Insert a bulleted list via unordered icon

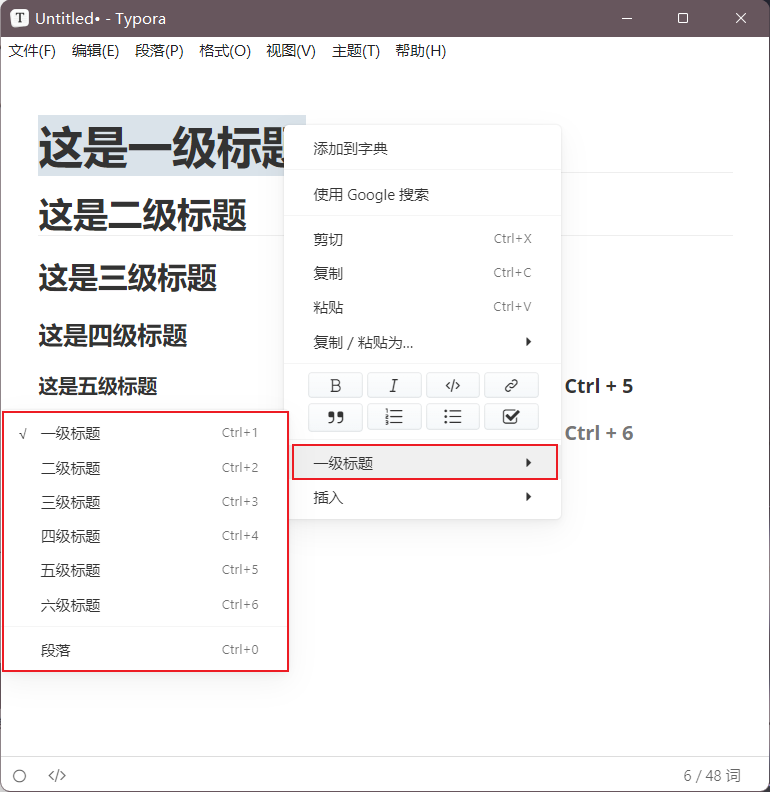[x=452, y=417]
